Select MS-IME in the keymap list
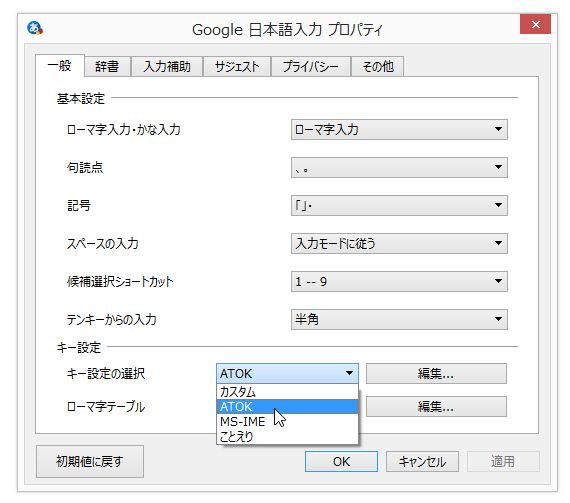Viewport: 570px width, 503px height. [x=287, y=421]
